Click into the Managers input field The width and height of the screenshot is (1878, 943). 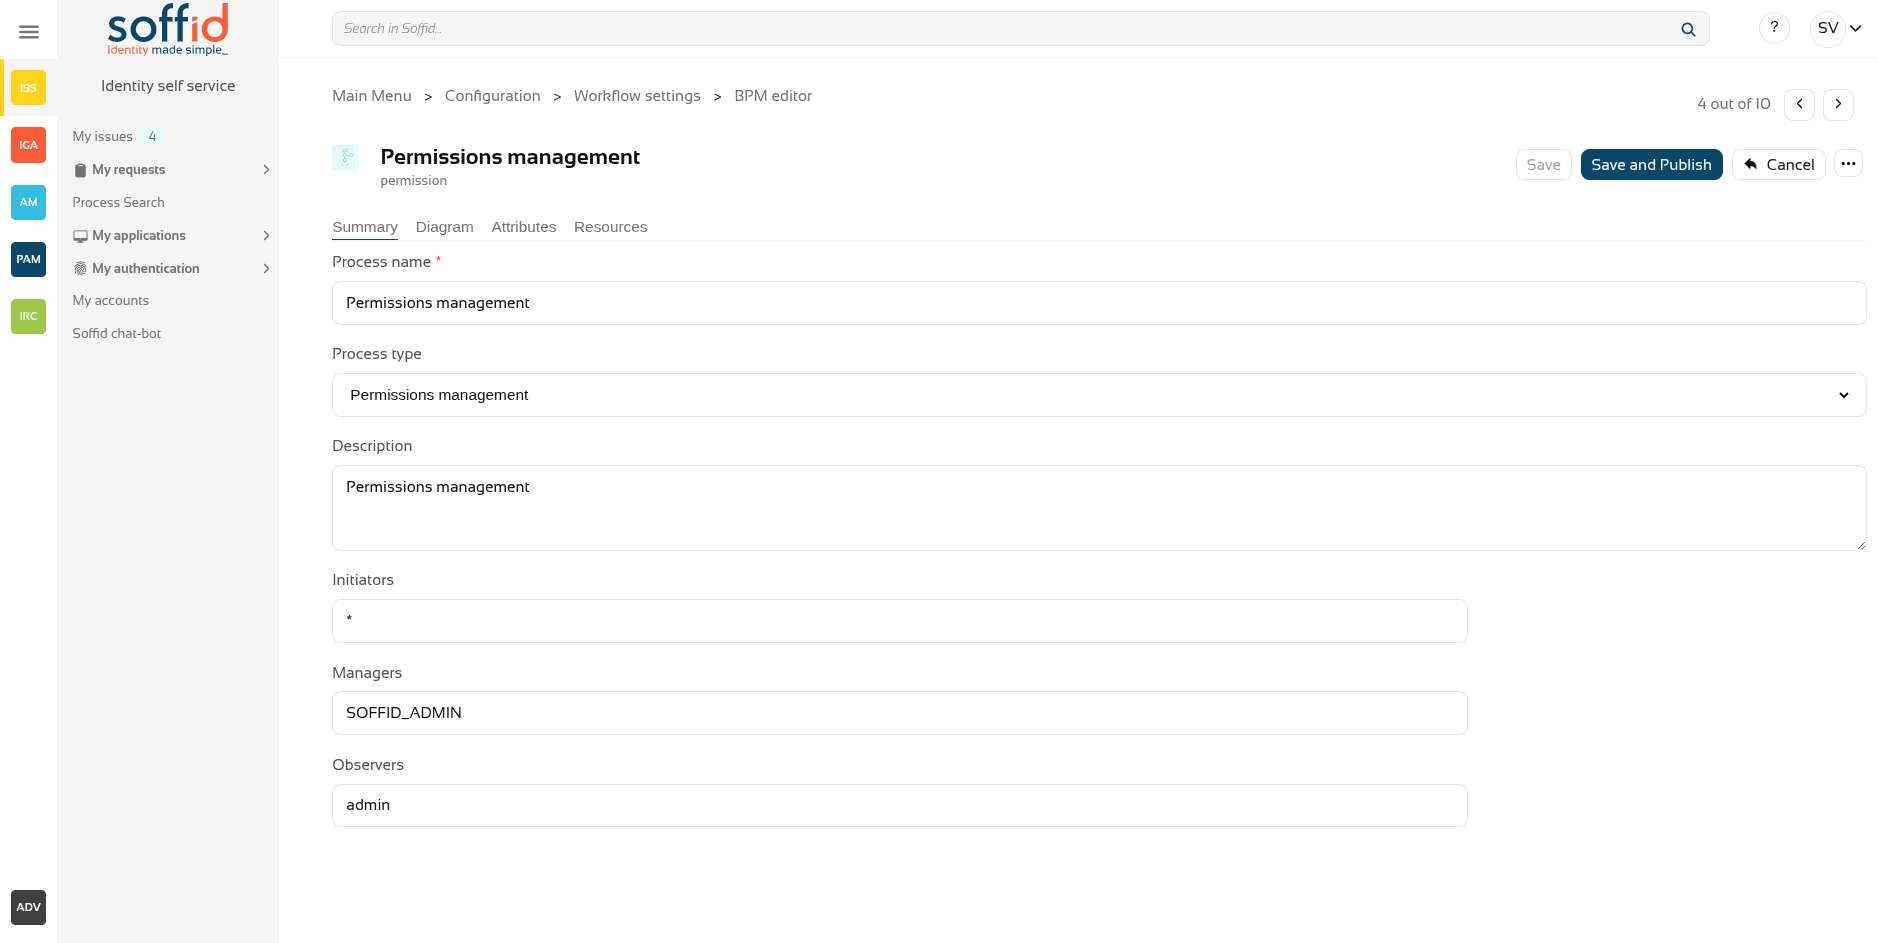point(899,713)
